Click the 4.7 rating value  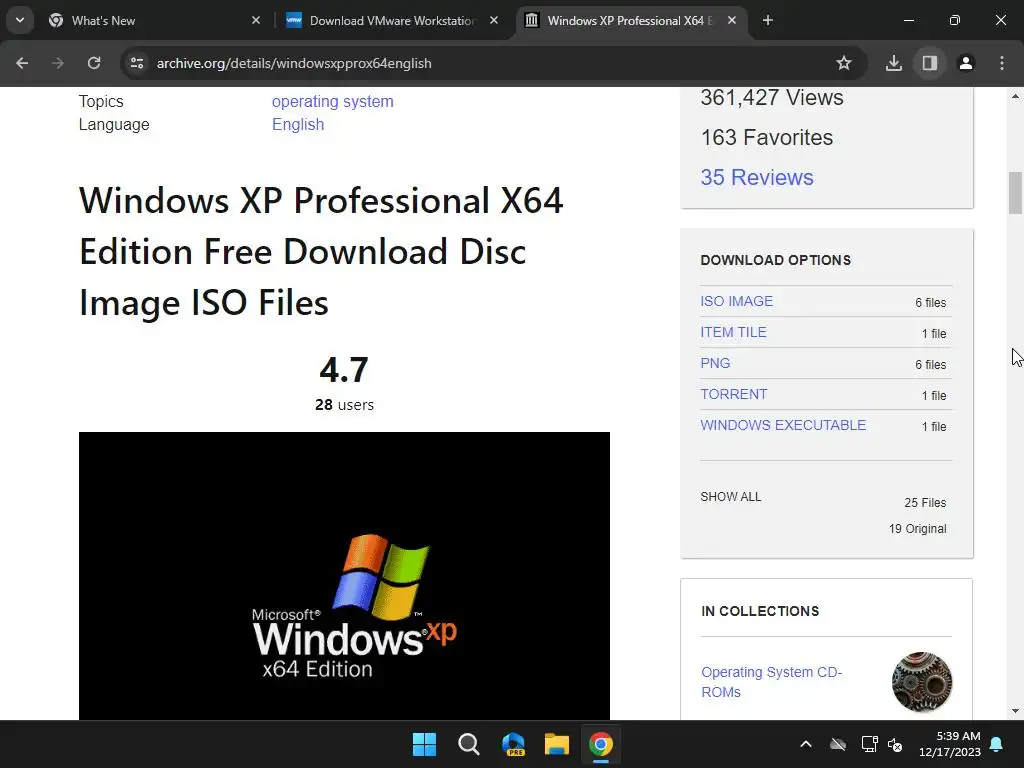[x=344, y=370]
